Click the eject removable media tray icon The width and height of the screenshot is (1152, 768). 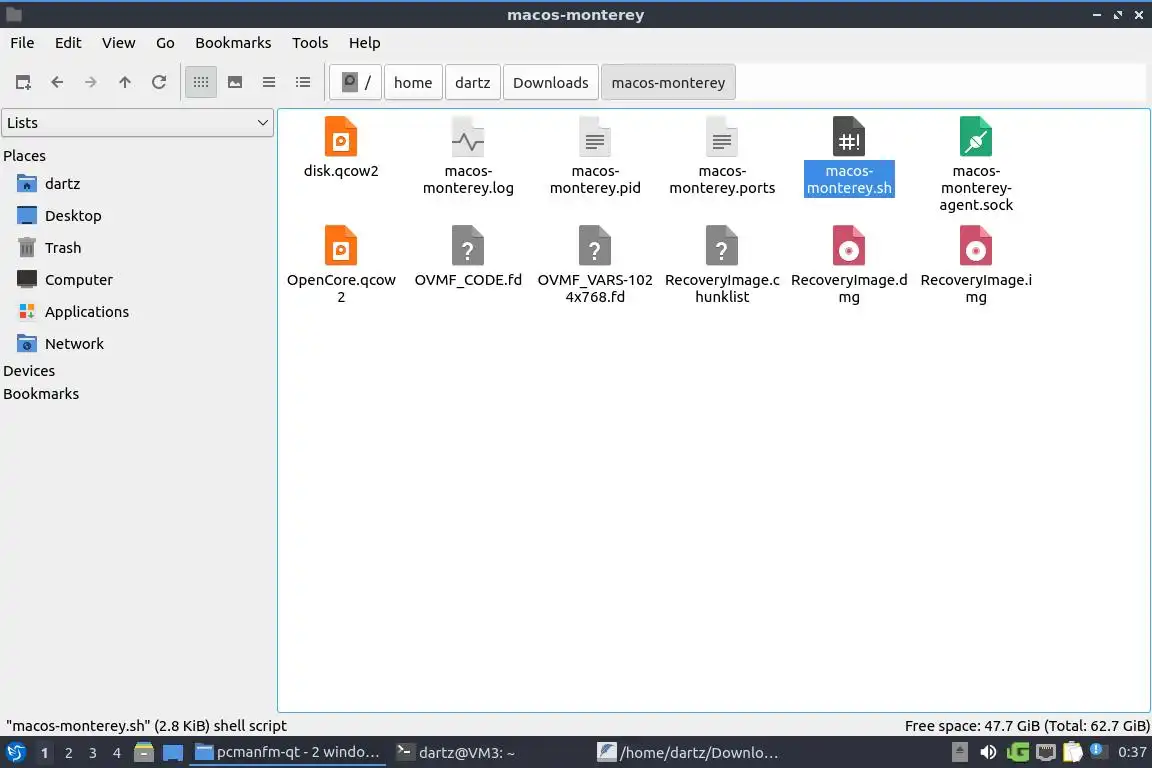(x=960, y=753)
